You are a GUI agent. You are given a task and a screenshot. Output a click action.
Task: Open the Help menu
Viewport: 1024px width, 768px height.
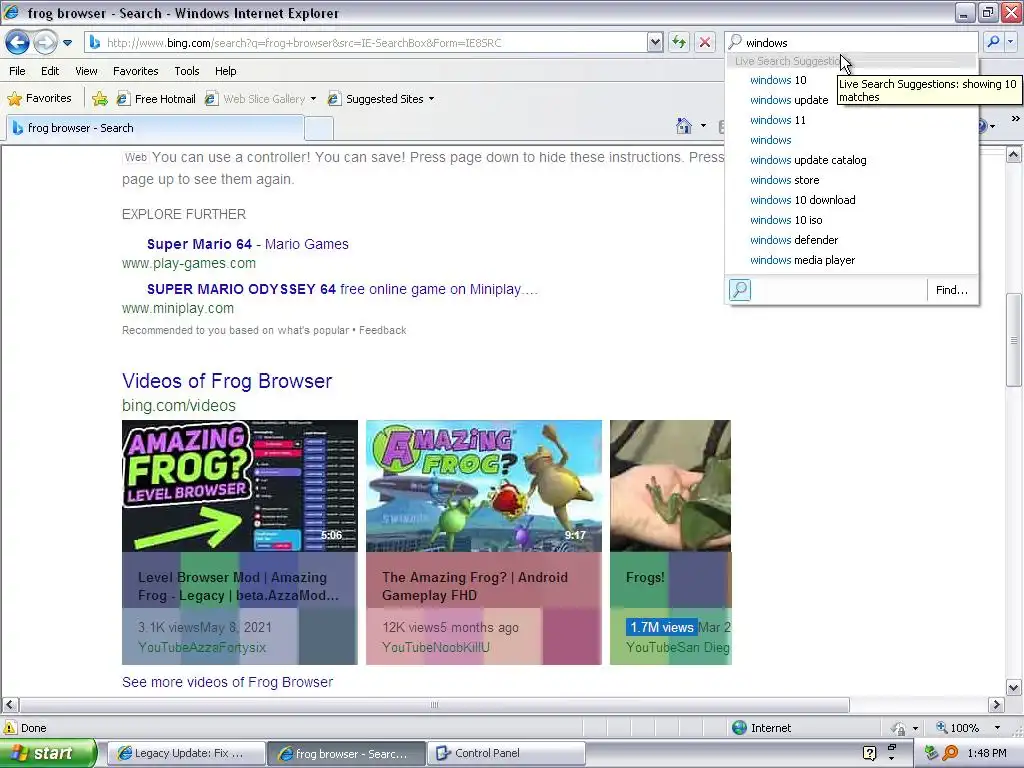(225, 71)
